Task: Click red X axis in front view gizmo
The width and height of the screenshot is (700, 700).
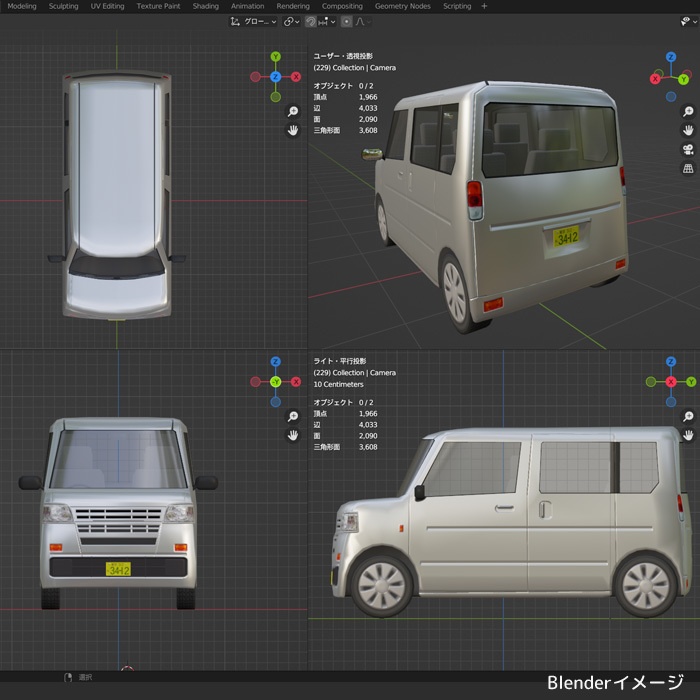Action: 296,382
